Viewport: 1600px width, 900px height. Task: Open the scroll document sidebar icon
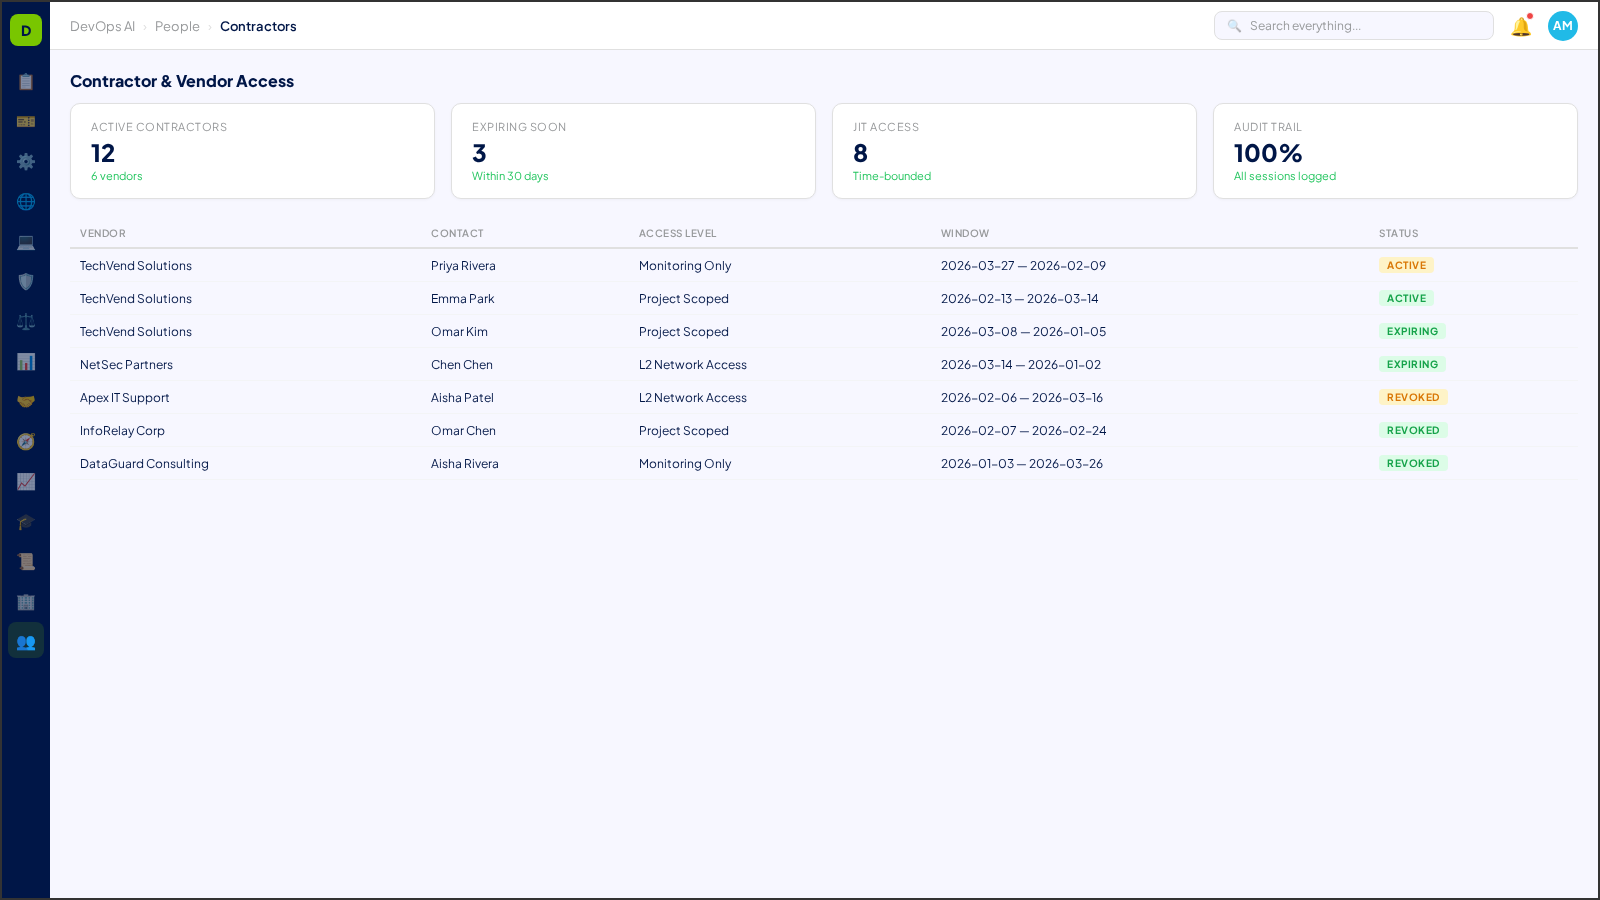click(x=26, y=562)
